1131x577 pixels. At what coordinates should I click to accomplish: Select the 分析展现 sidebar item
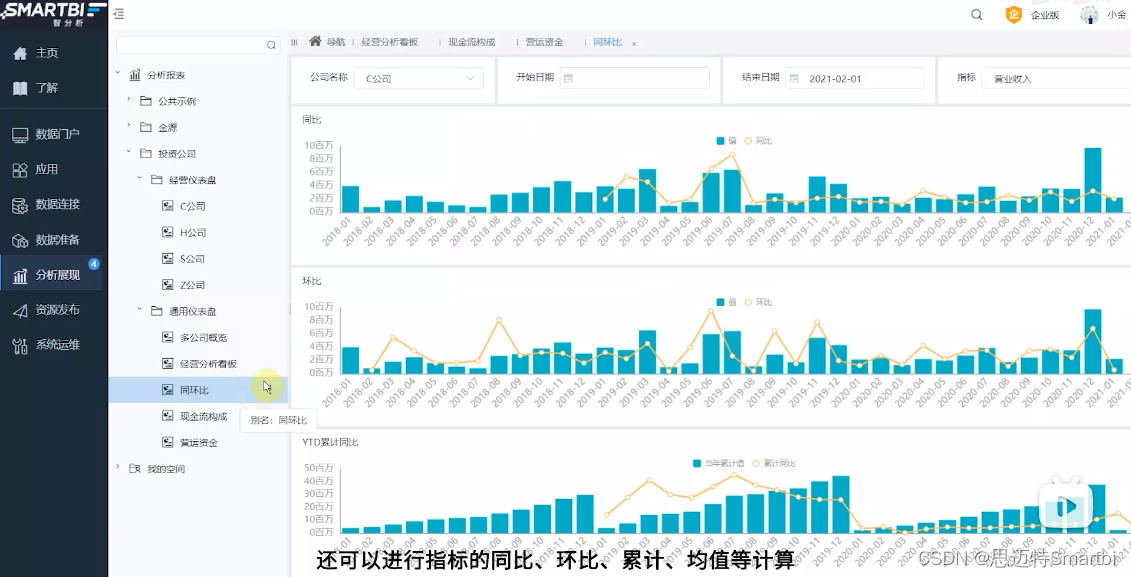tap(53, 274)
